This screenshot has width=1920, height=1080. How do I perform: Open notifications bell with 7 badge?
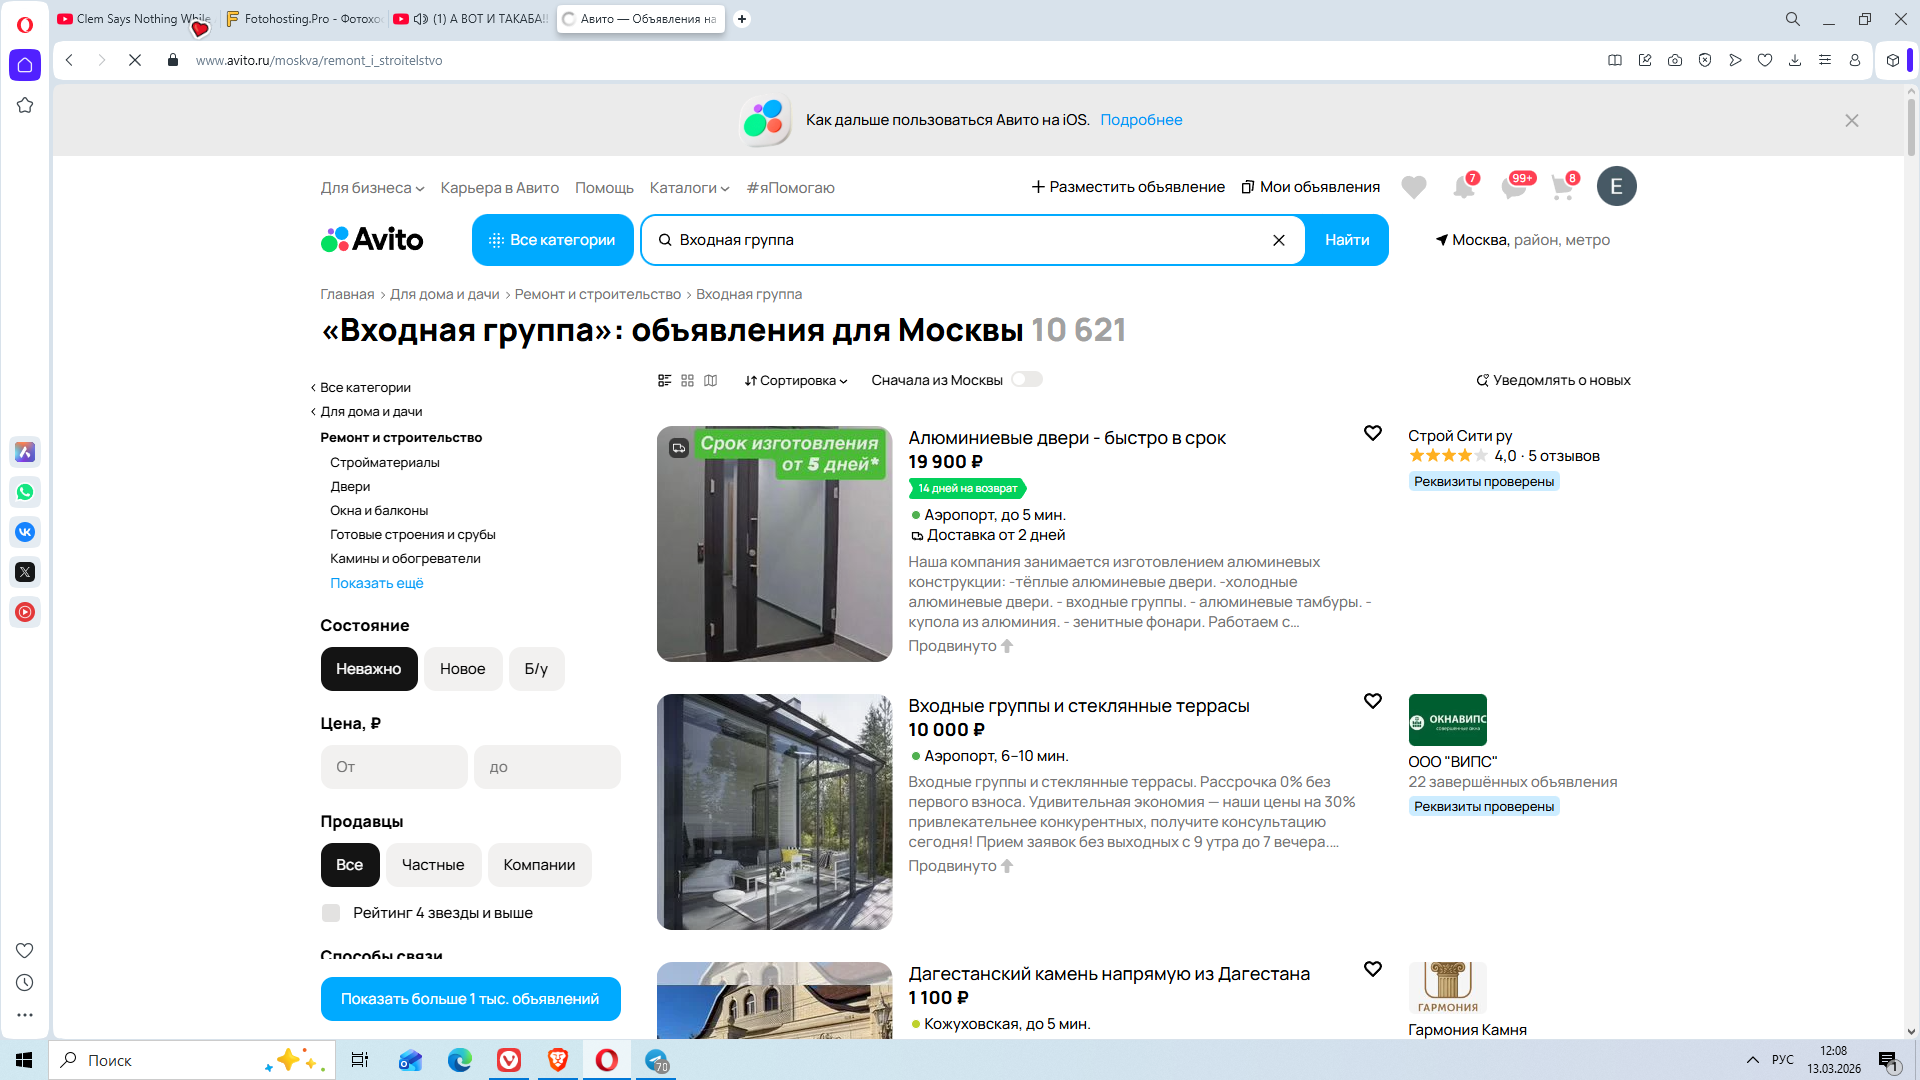click(1463, 187)
